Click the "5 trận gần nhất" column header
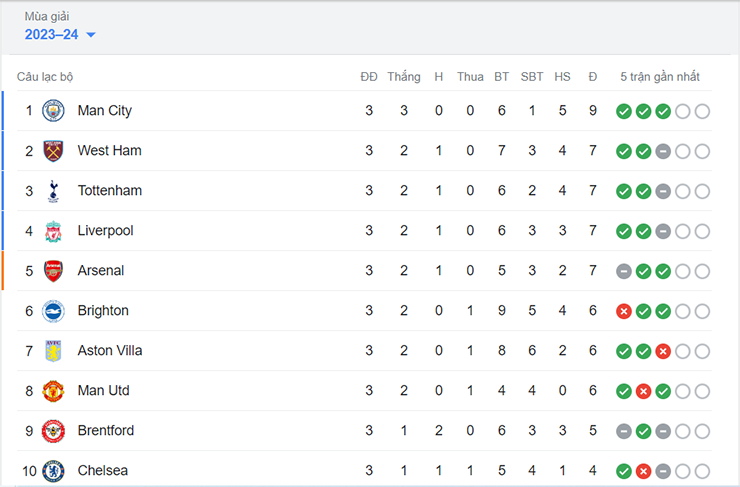 (x=660, y=77)
